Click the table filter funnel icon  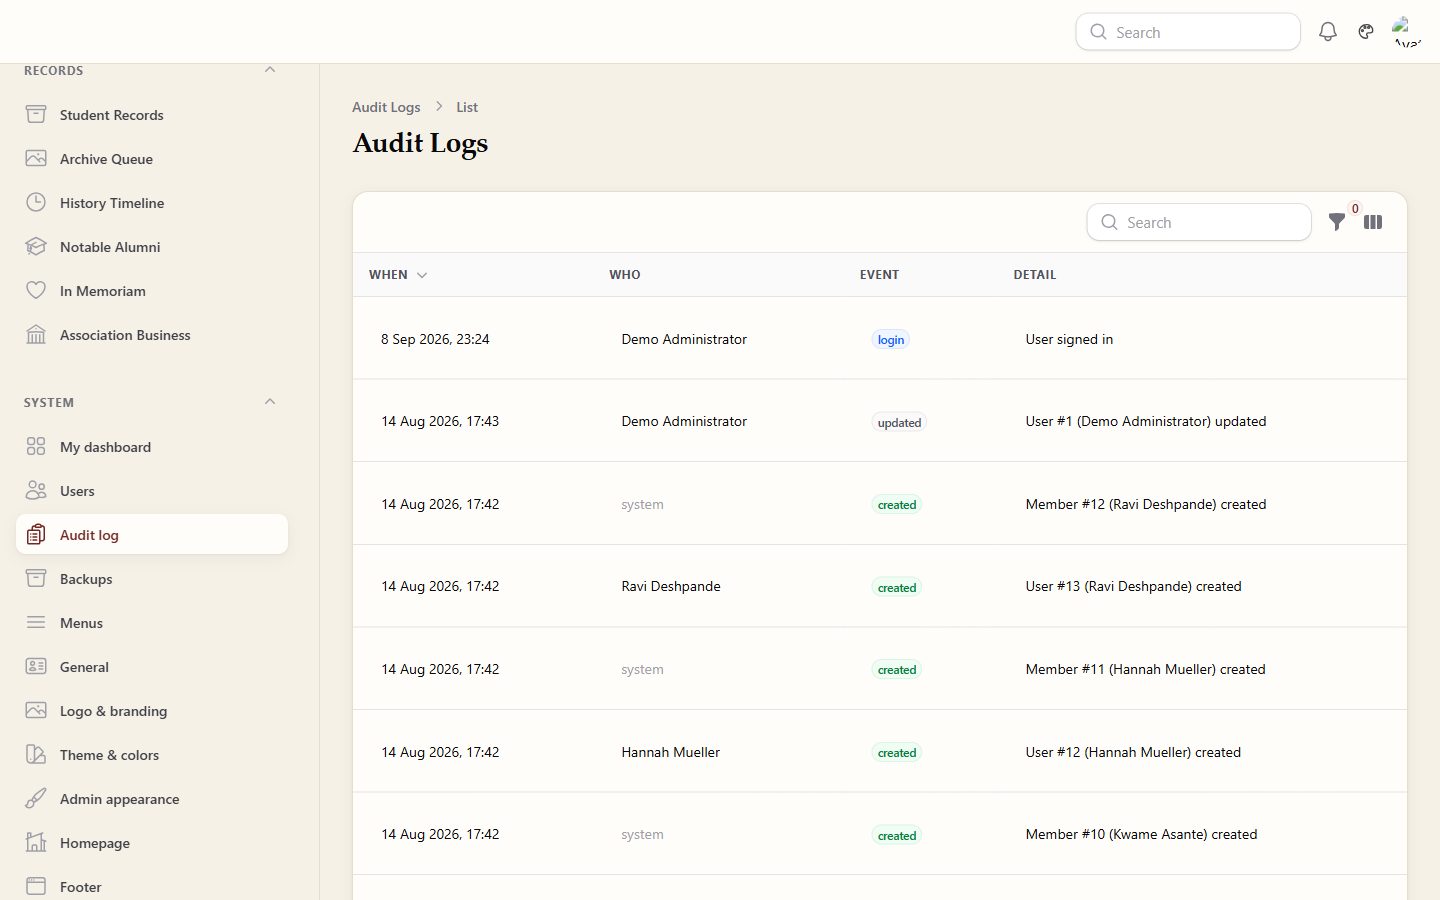tap(1337, 222)
